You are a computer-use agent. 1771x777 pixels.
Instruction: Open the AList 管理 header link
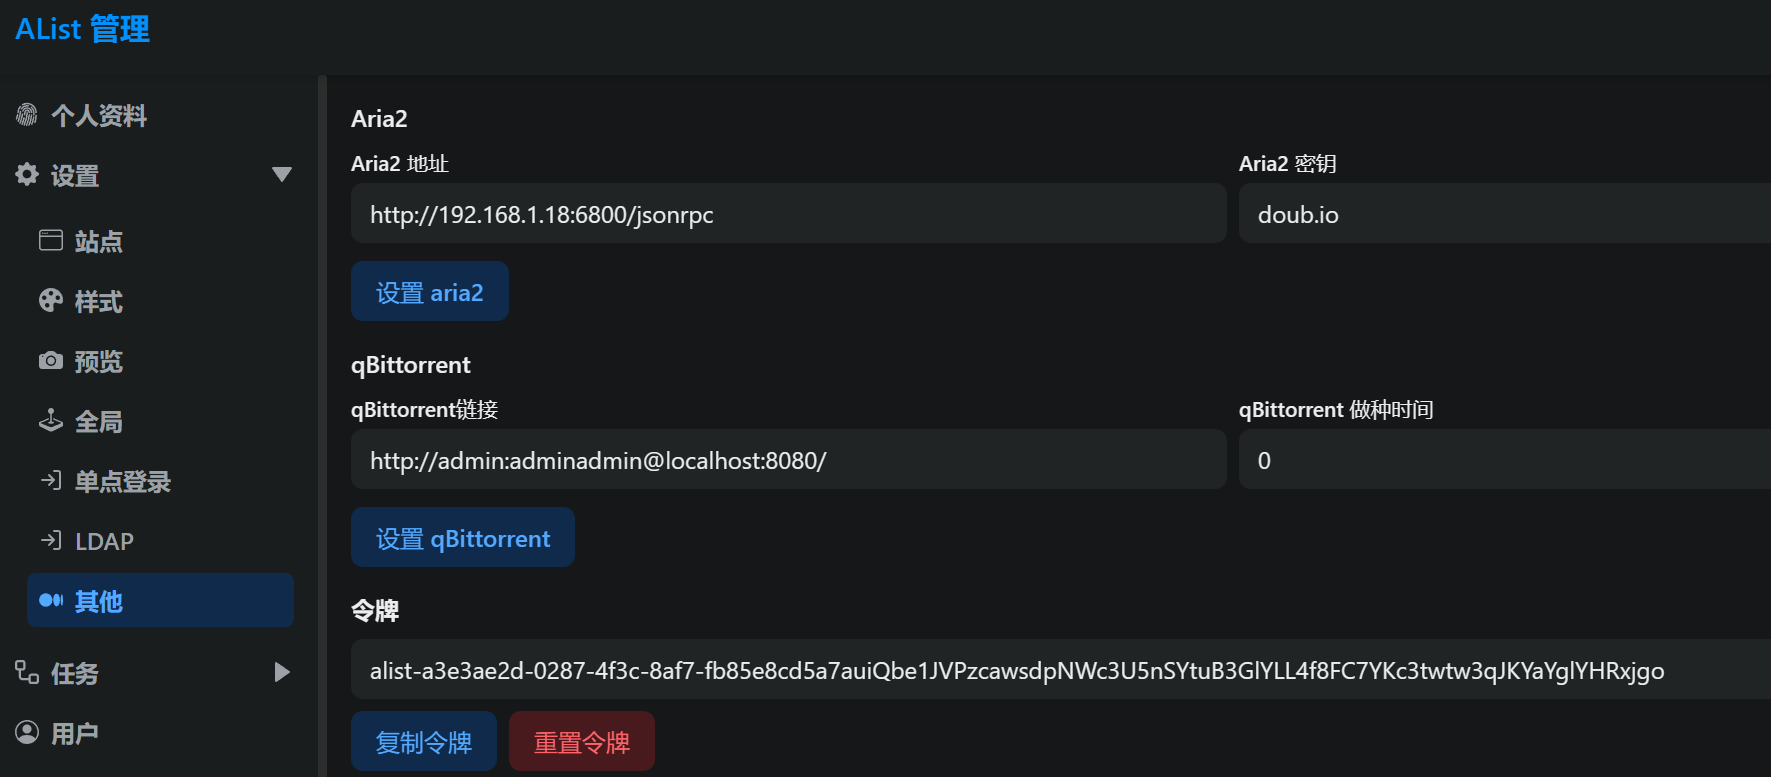(81, 28)
